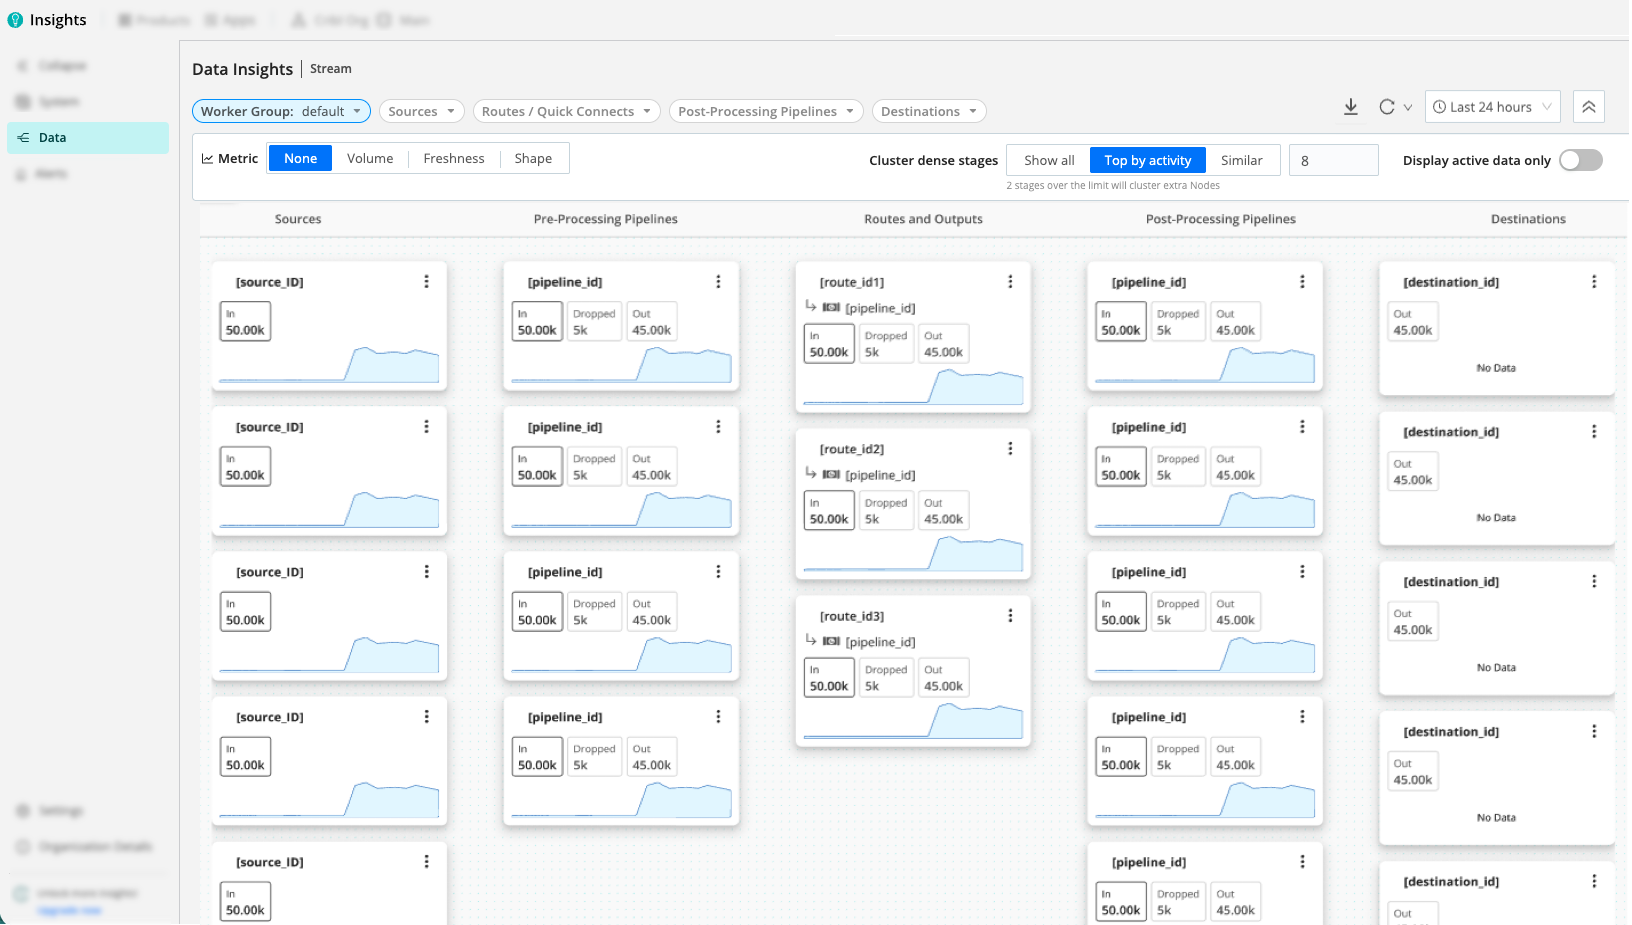Click the '2 stages over the limit' note
Screen dimensions: 1632x925
pos(1113,185)
